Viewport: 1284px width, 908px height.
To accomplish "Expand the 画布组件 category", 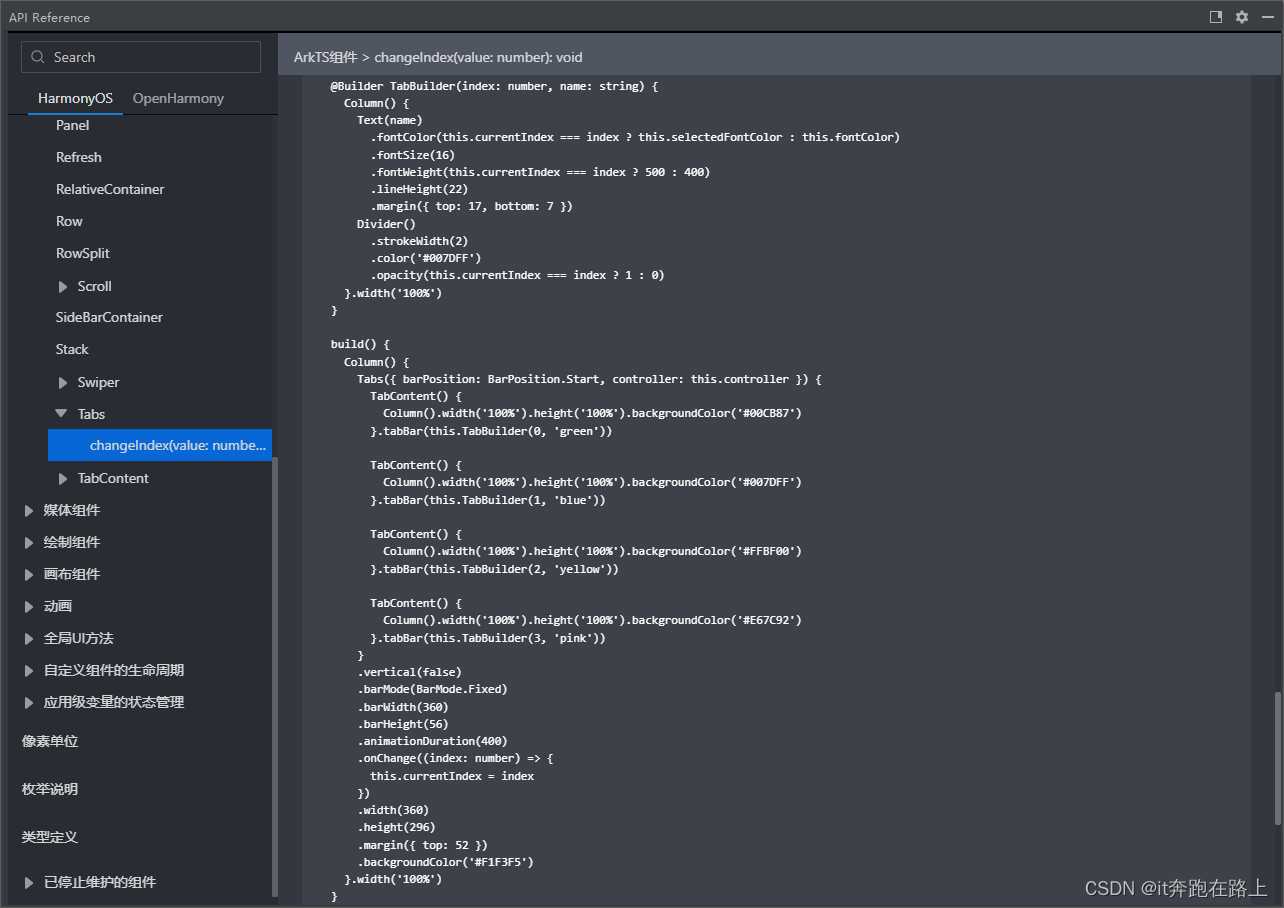I will (29, 574).
